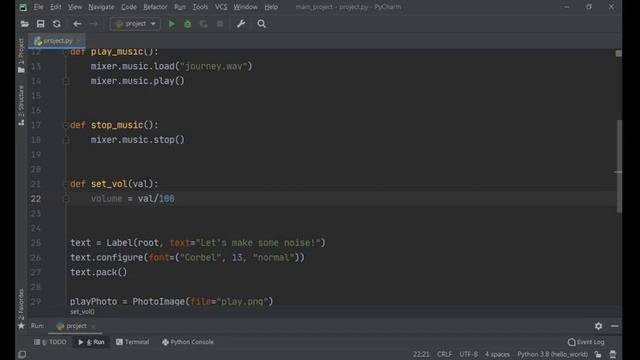Click fold end marker on line 22
Image resolution: width=640 pixels, height=360 pixels.
(x=66, y=199)
